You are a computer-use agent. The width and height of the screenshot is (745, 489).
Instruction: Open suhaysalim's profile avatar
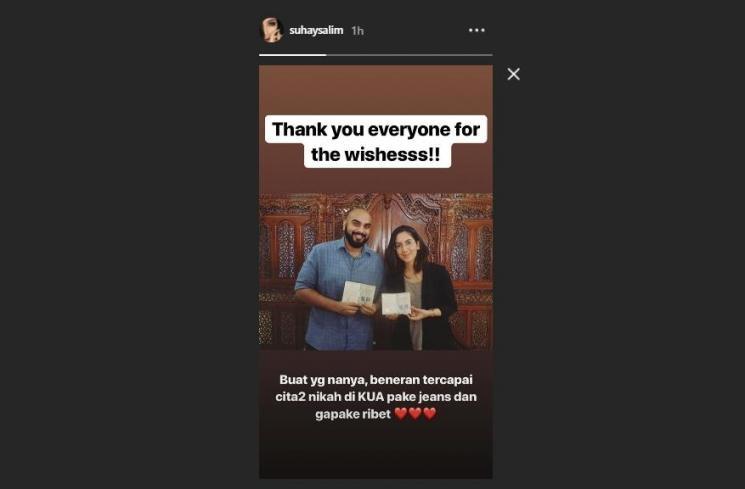[x=272, y=30]
